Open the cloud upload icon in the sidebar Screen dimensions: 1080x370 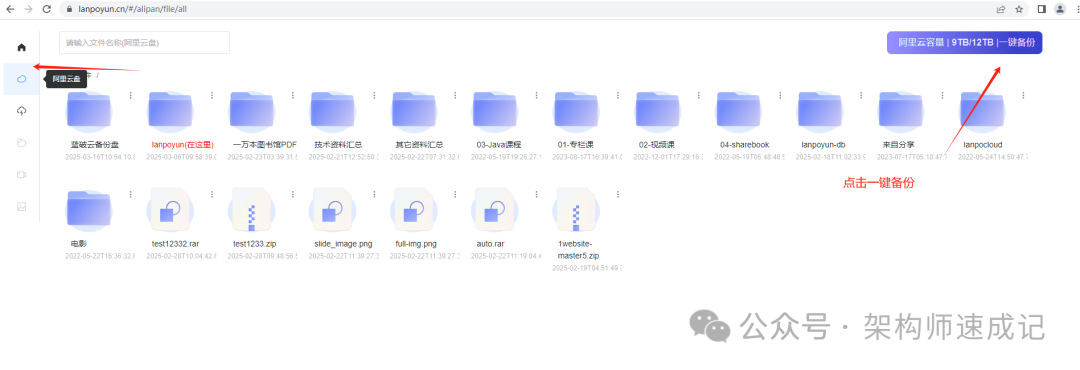pyautogui.click(x=21, y=111)
